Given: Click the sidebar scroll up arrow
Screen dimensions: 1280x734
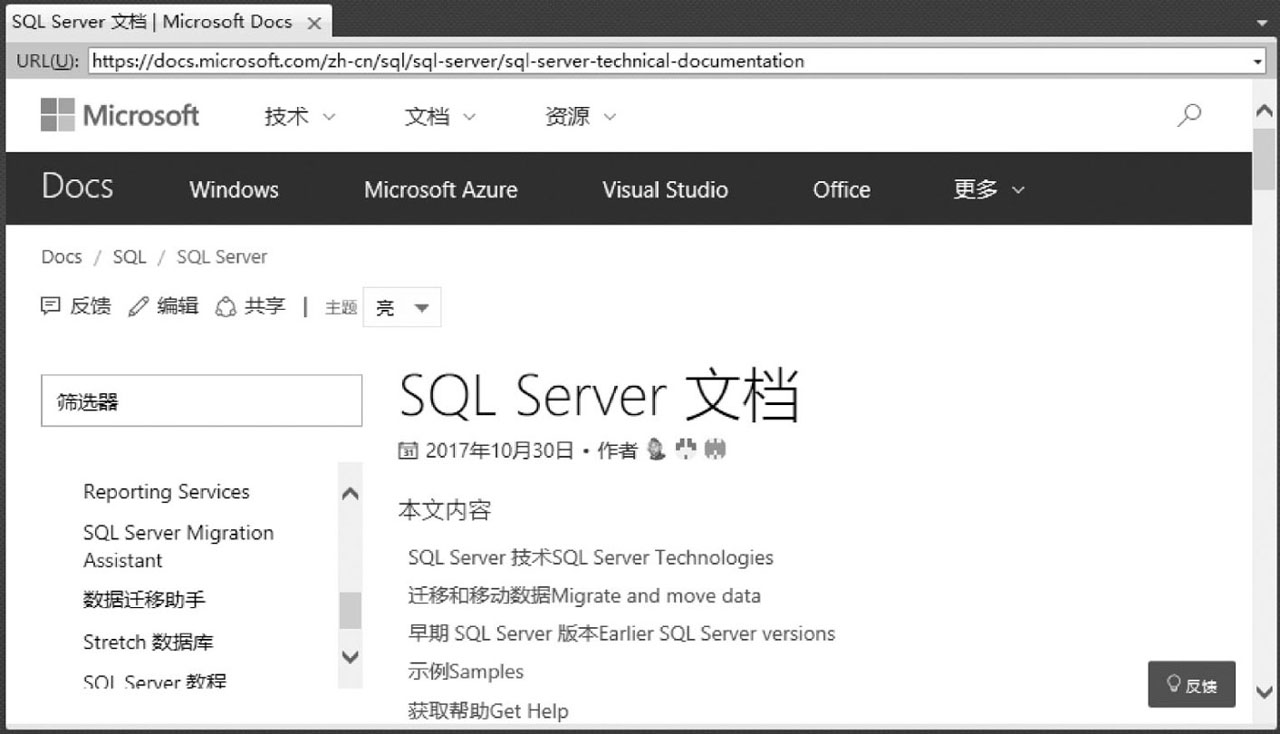Looking at the screenshot, I should pos(350,493).
